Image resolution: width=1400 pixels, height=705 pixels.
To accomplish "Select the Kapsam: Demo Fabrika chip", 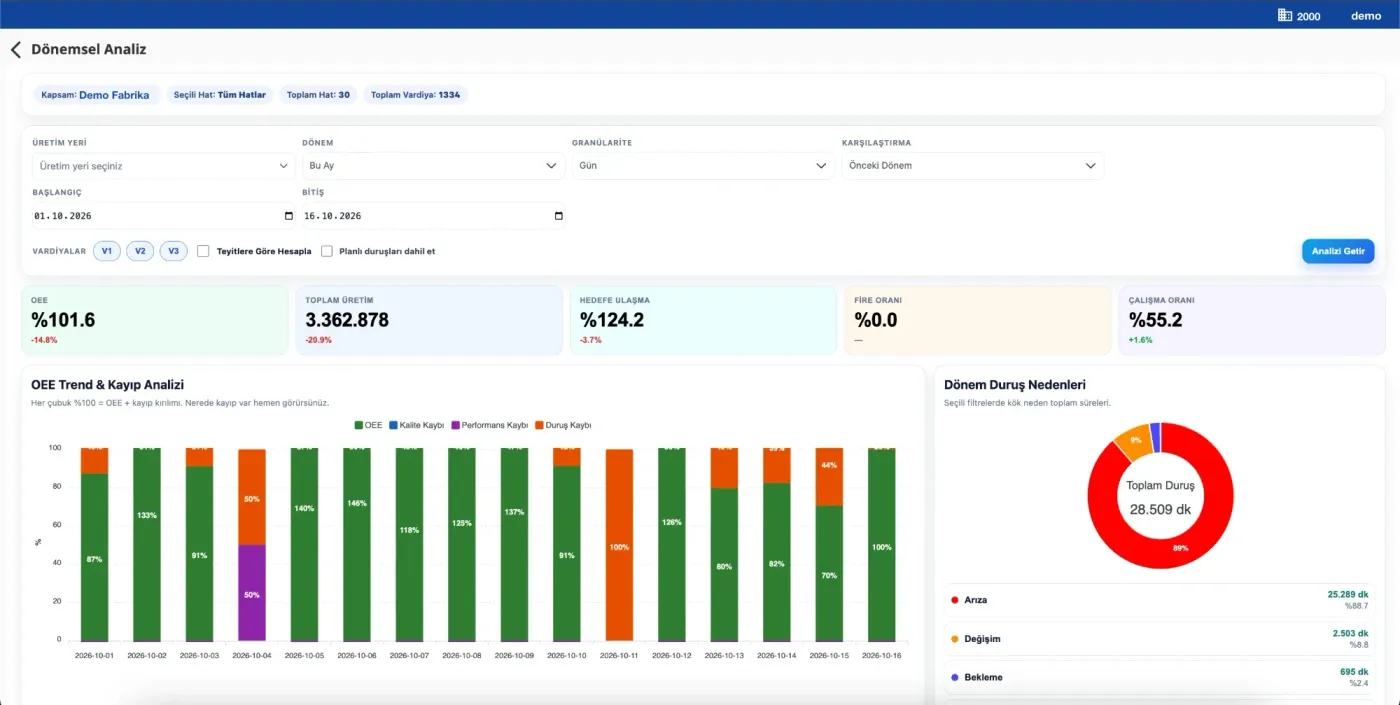I will (x=95, y=95).
